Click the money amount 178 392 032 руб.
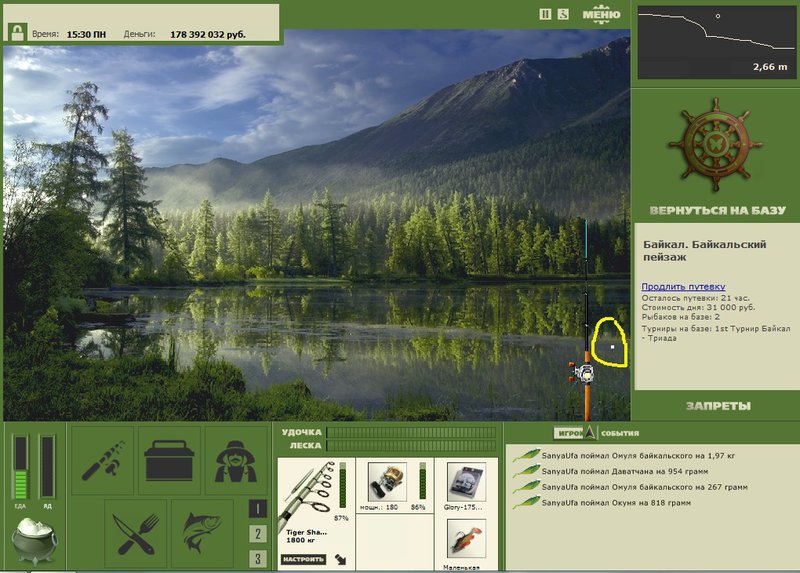This screenshot has height=573, width=800. click(208, 35)
